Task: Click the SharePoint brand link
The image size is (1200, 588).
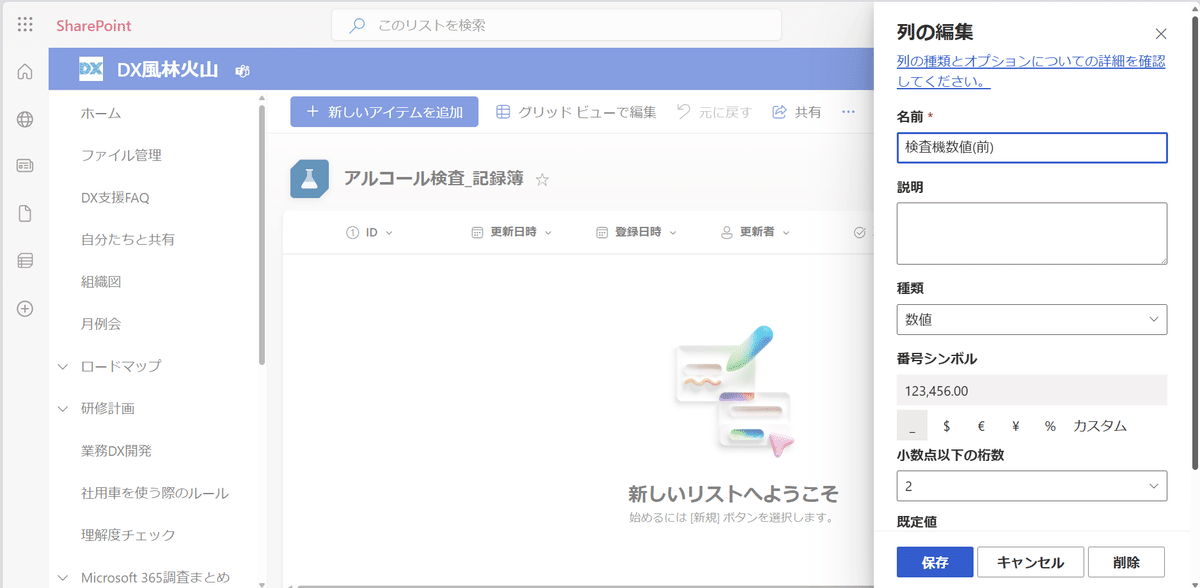Action: click(x=94, y=25)
